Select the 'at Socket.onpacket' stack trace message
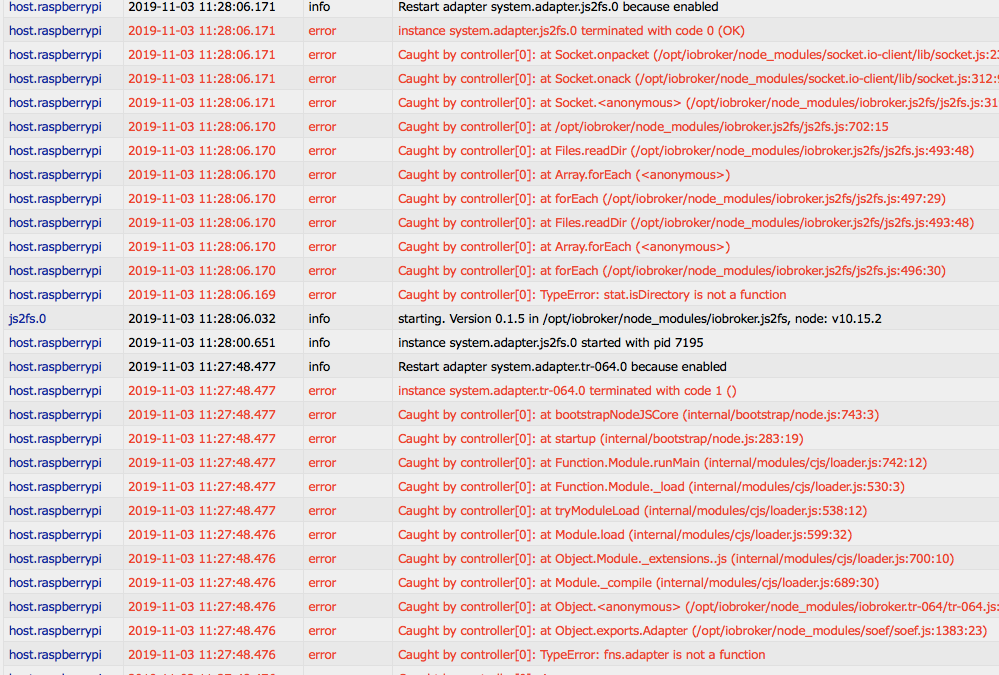The image size is (999, 675). [698, 55]
